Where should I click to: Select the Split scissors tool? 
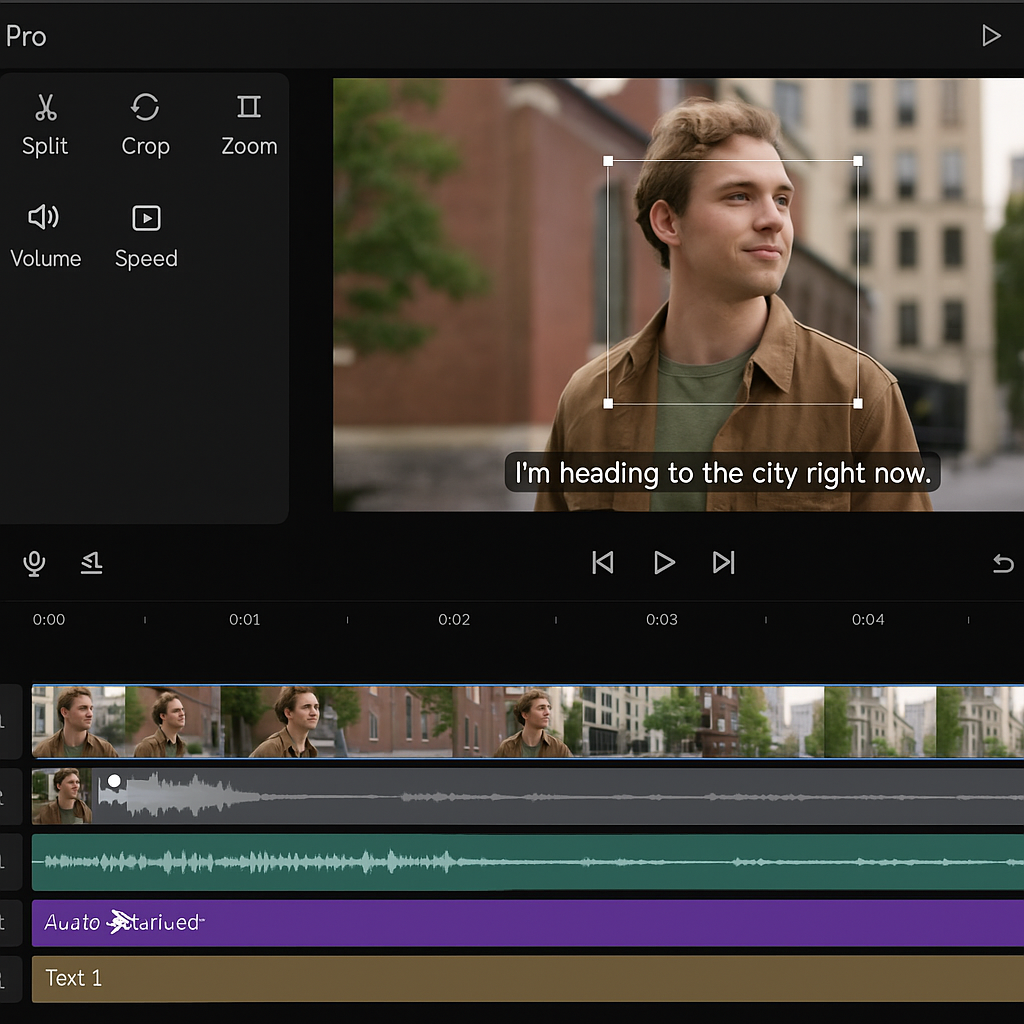pyautogui.click(x=45, y=125)
